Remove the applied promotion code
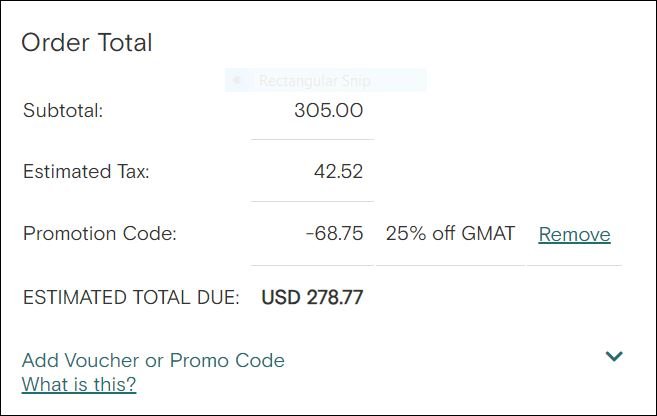Image resolution: width=657 pixels, height=416 pixels. pyautogui.click(x=574, y=234)
